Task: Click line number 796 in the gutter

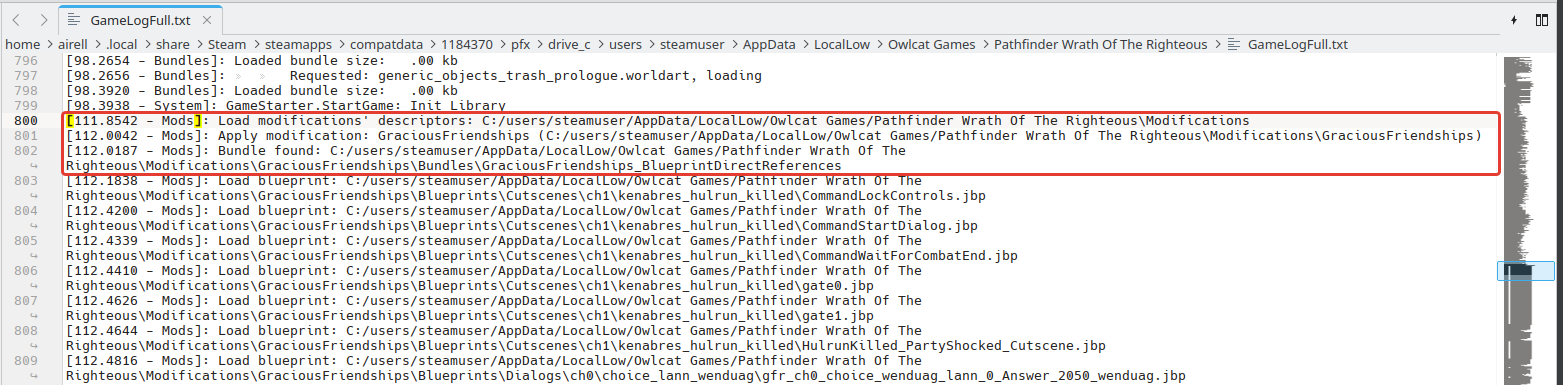Action: point(27,60)
